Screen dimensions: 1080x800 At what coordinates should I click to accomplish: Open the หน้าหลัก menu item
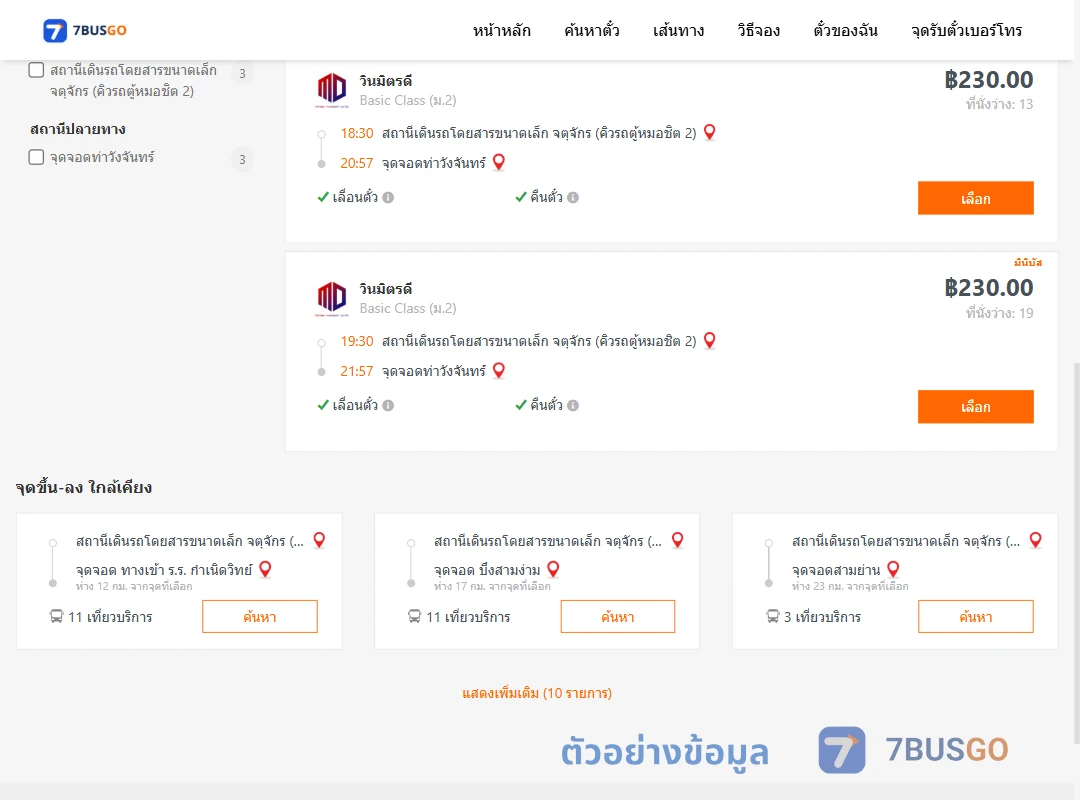click(501, 30)
